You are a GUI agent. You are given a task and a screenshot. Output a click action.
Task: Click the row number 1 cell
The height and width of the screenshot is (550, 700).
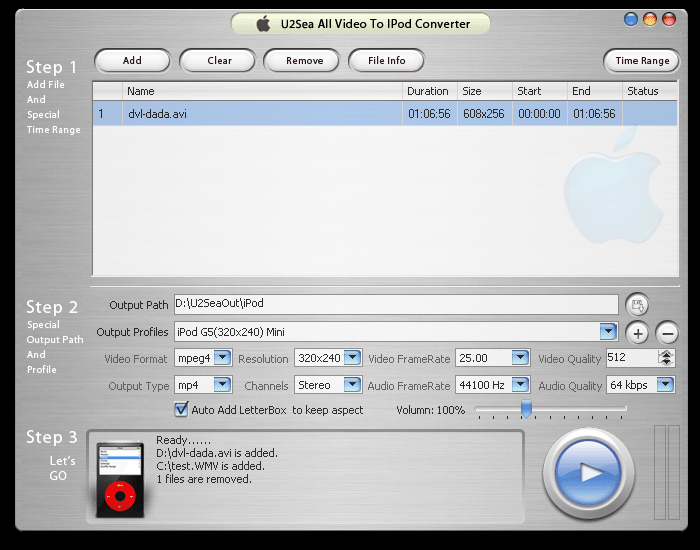tap(108, 113)
